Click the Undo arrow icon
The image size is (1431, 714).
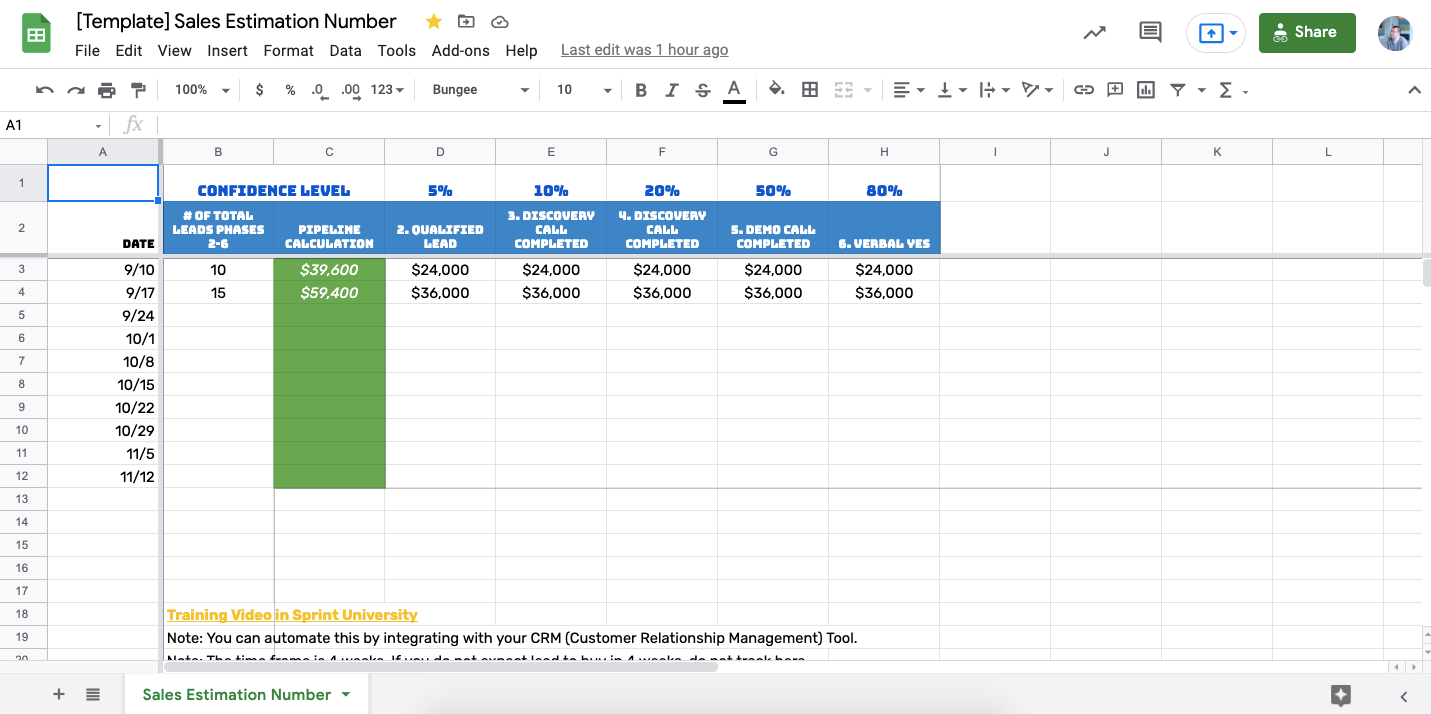coord(45,90)
